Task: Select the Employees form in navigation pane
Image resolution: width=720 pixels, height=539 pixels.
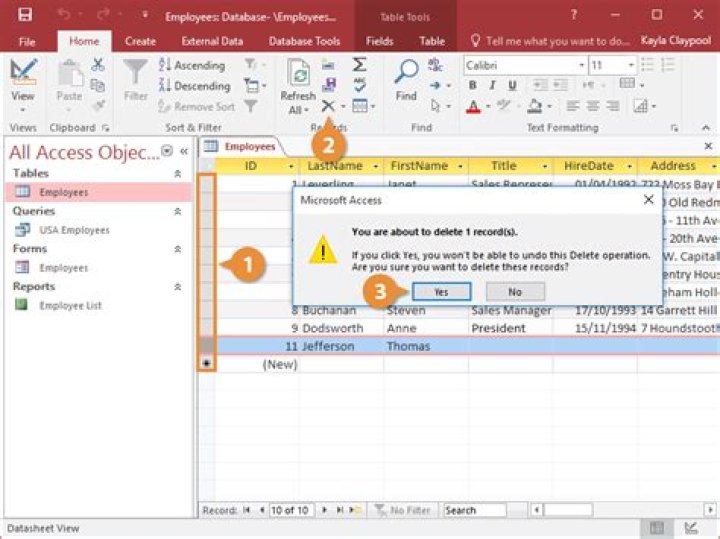Action: pyautogui.click(x=63, y=268)
